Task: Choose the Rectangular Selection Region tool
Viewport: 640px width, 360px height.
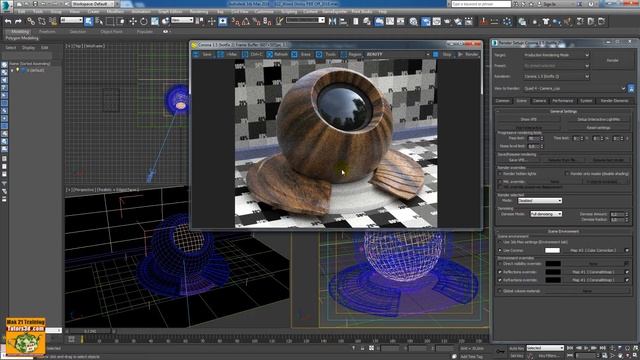Action: [110, 21]
